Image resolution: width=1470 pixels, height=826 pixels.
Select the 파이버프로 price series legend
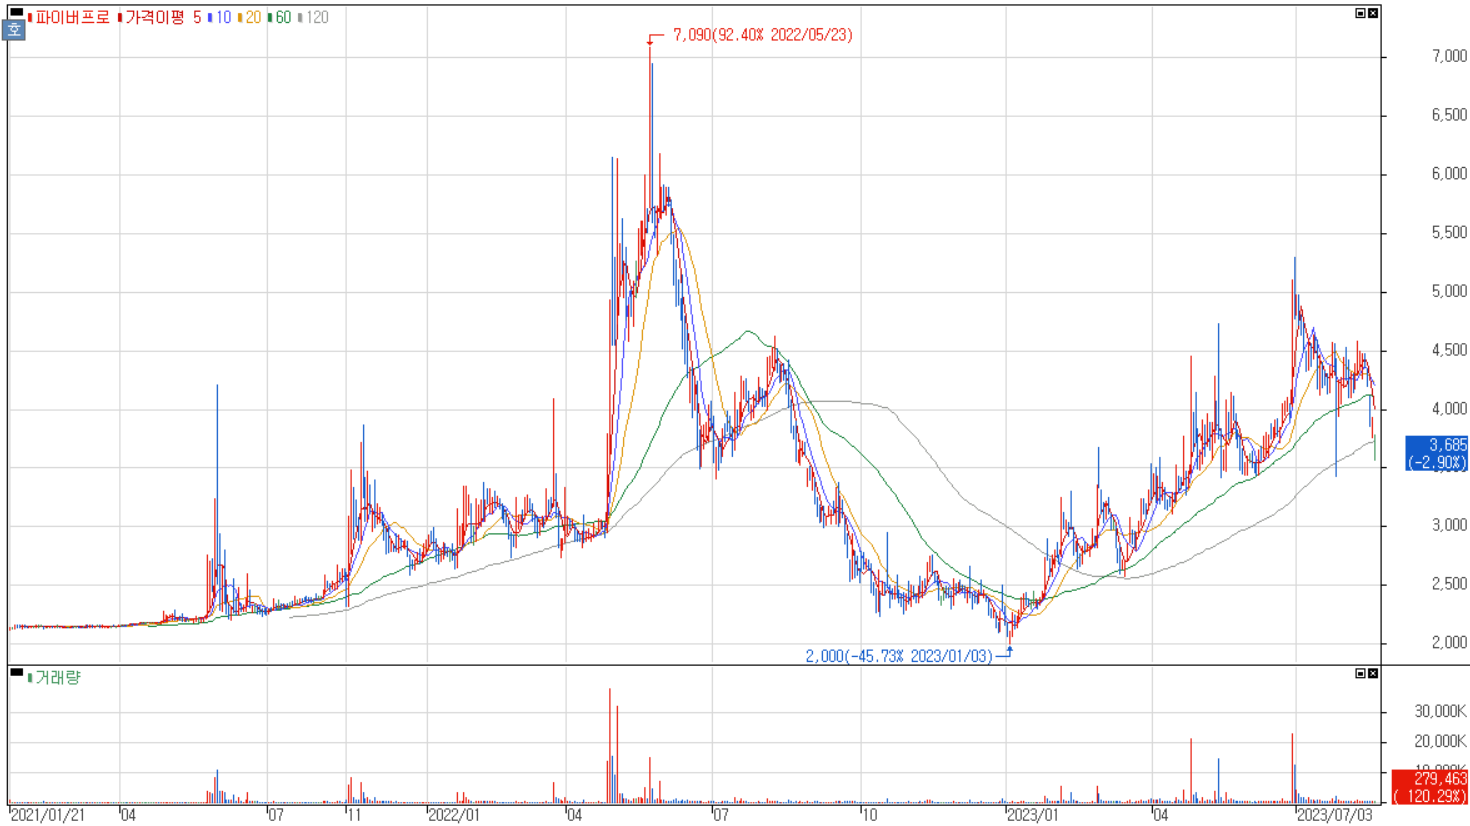[x=70, y=17]
